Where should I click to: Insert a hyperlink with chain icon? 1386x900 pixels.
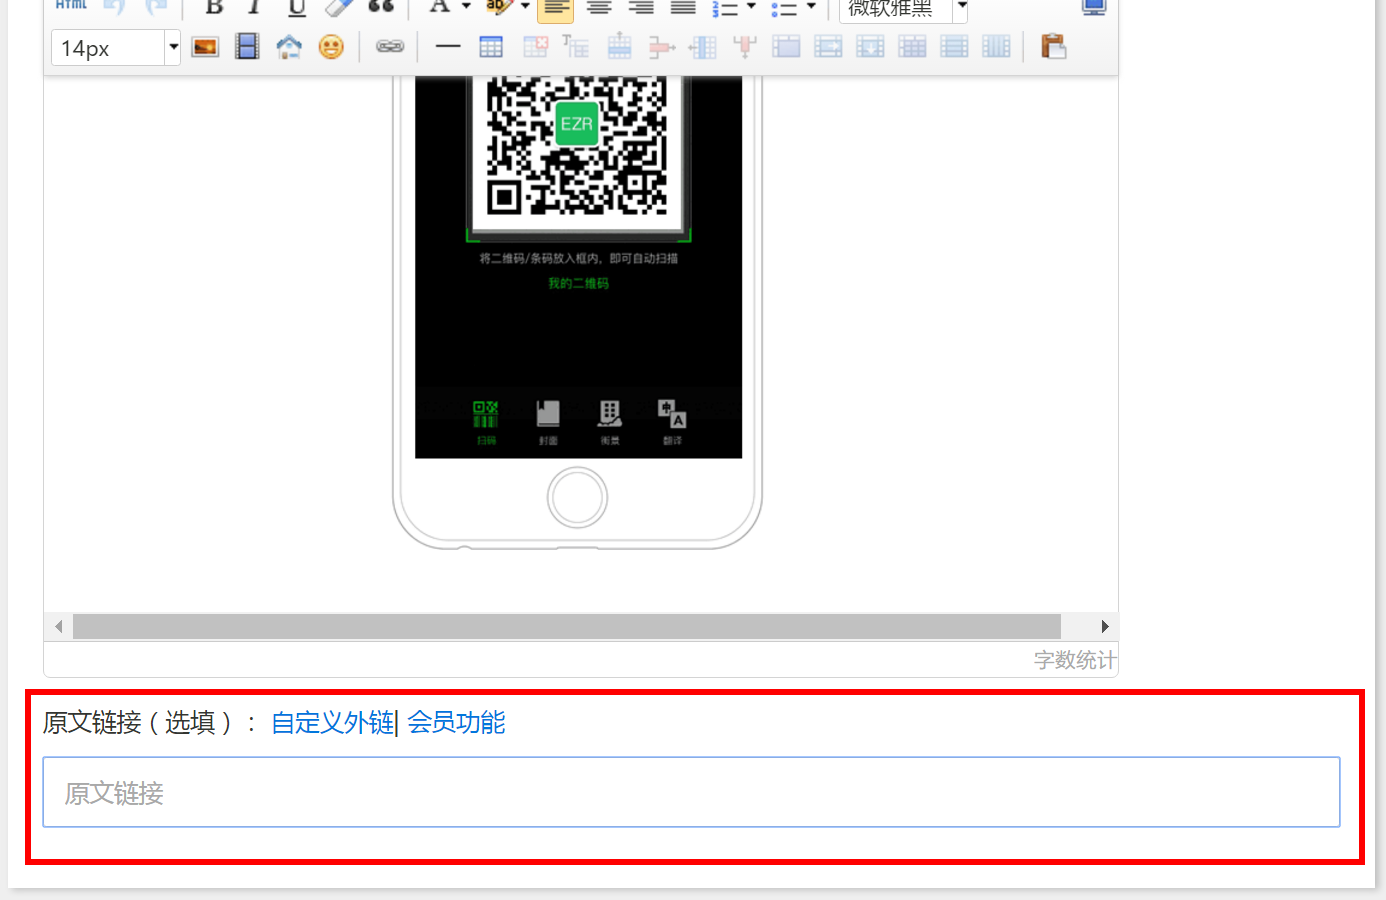pyautogui.click(x=390, y=46)
